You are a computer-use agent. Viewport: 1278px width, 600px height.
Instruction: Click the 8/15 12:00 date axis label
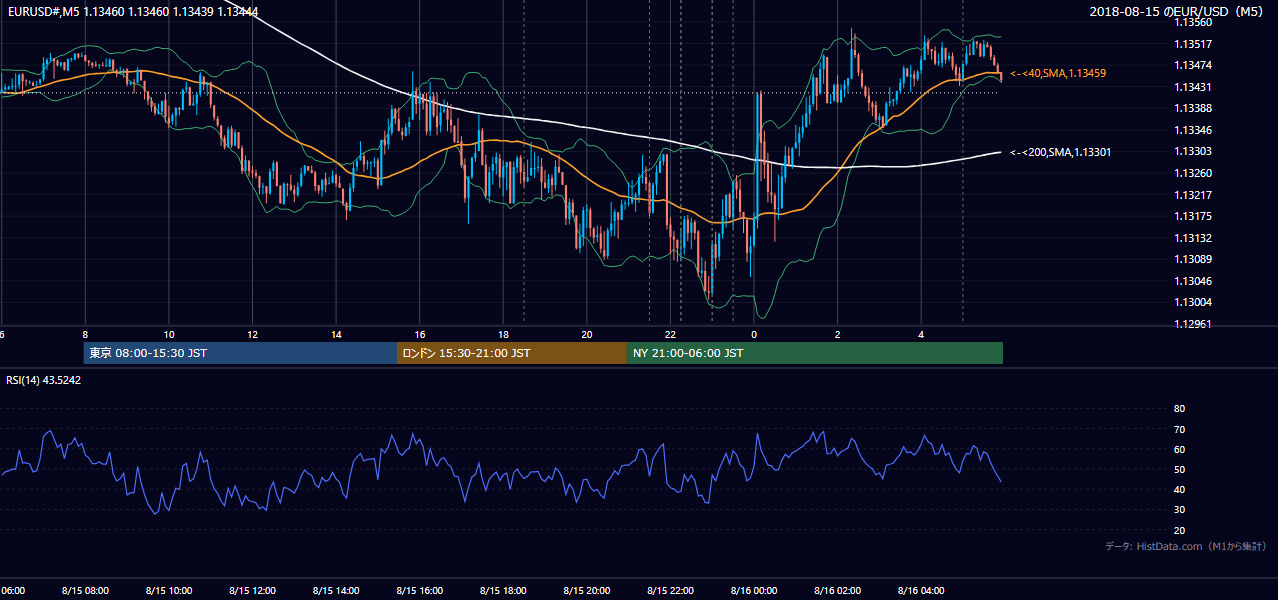[x=252, y=591]
